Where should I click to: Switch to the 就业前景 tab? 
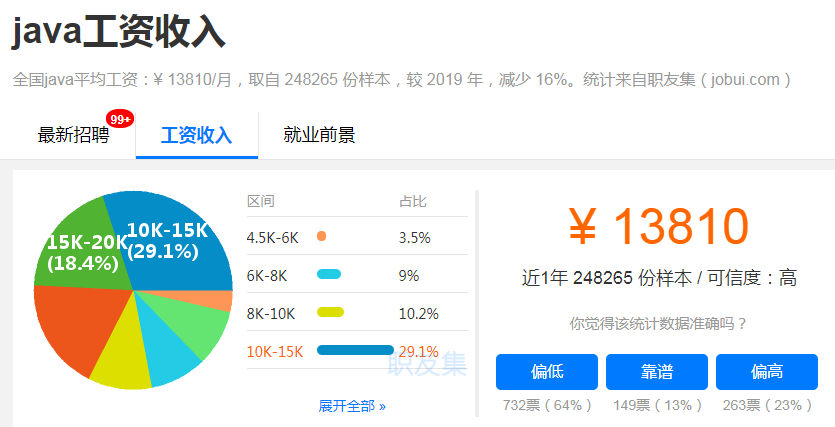click(x=319, y=135)
